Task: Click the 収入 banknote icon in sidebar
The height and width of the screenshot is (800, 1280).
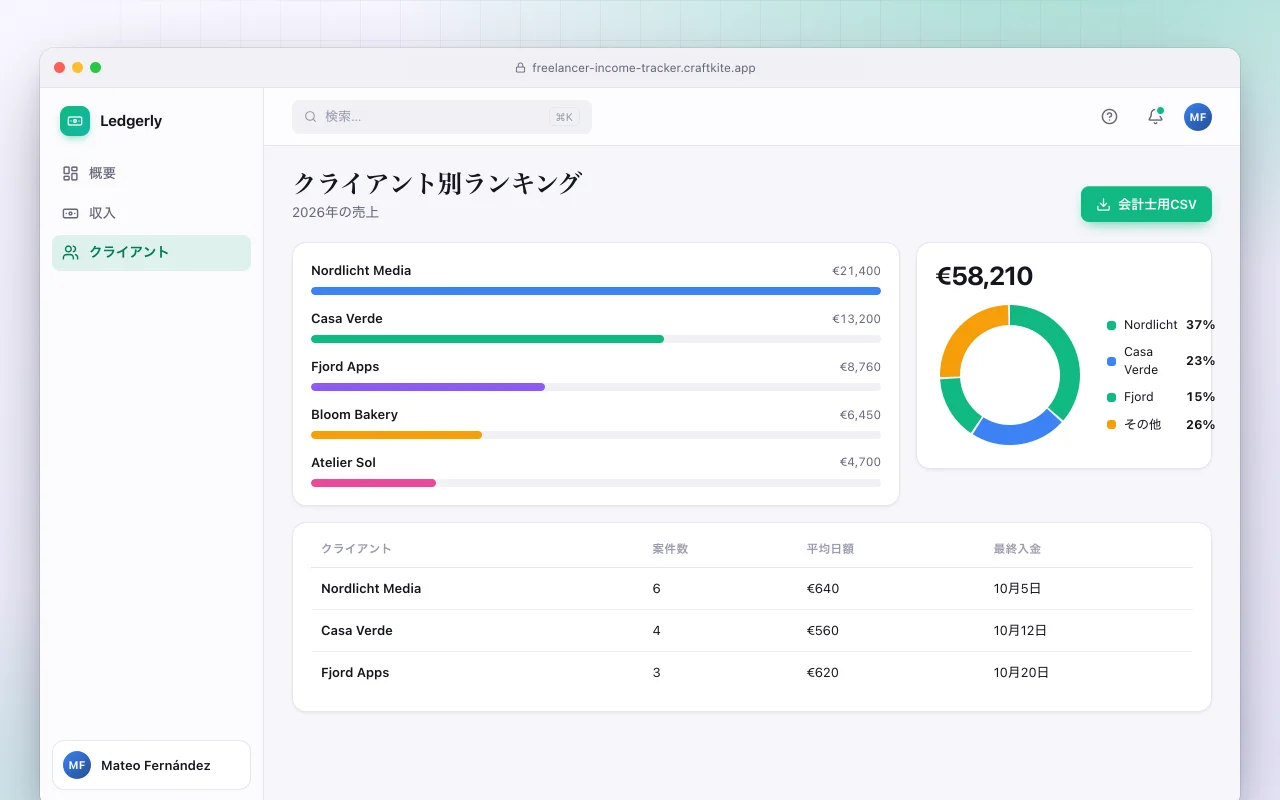Action: click(70, 213)
